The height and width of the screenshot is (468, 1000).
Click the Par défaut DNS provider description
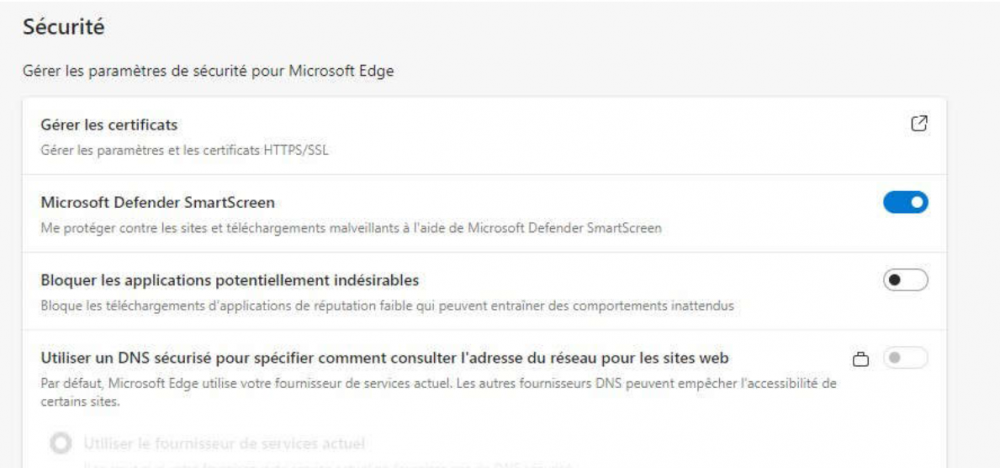(438, 383)
